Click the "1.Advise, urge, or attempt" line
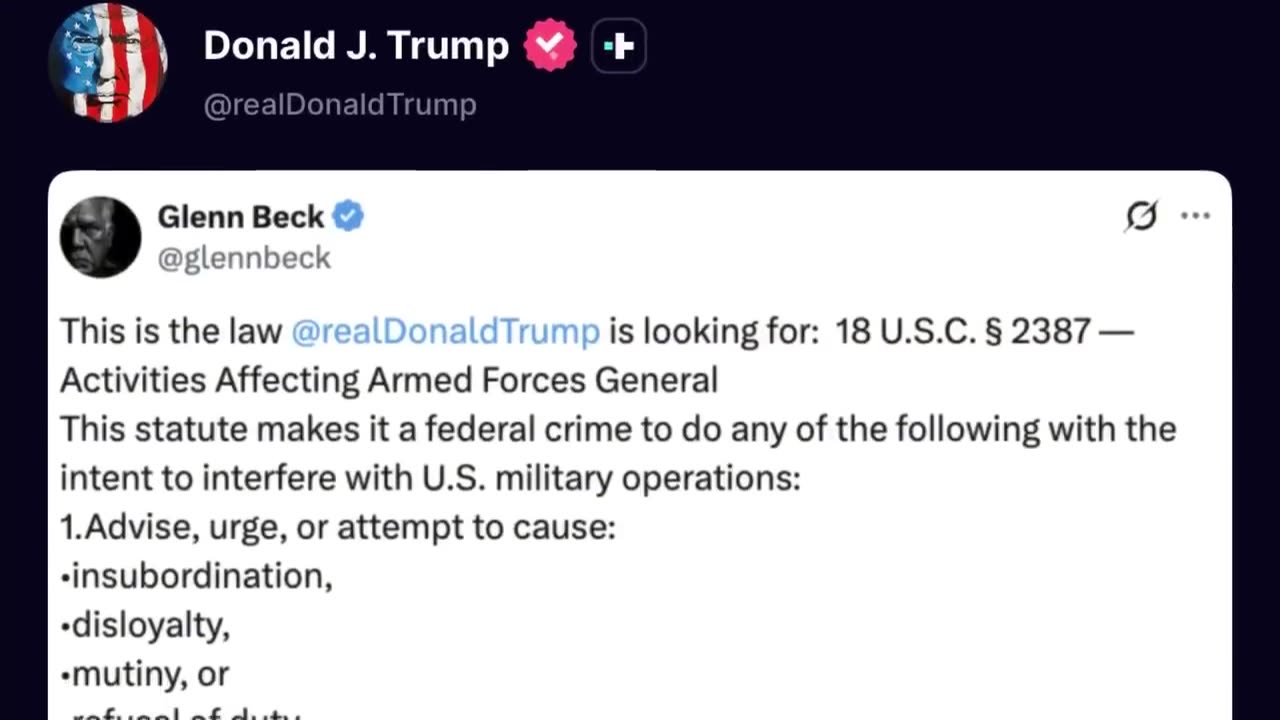Viewport: 1280px width, 720px height. (x=338, y=527)
